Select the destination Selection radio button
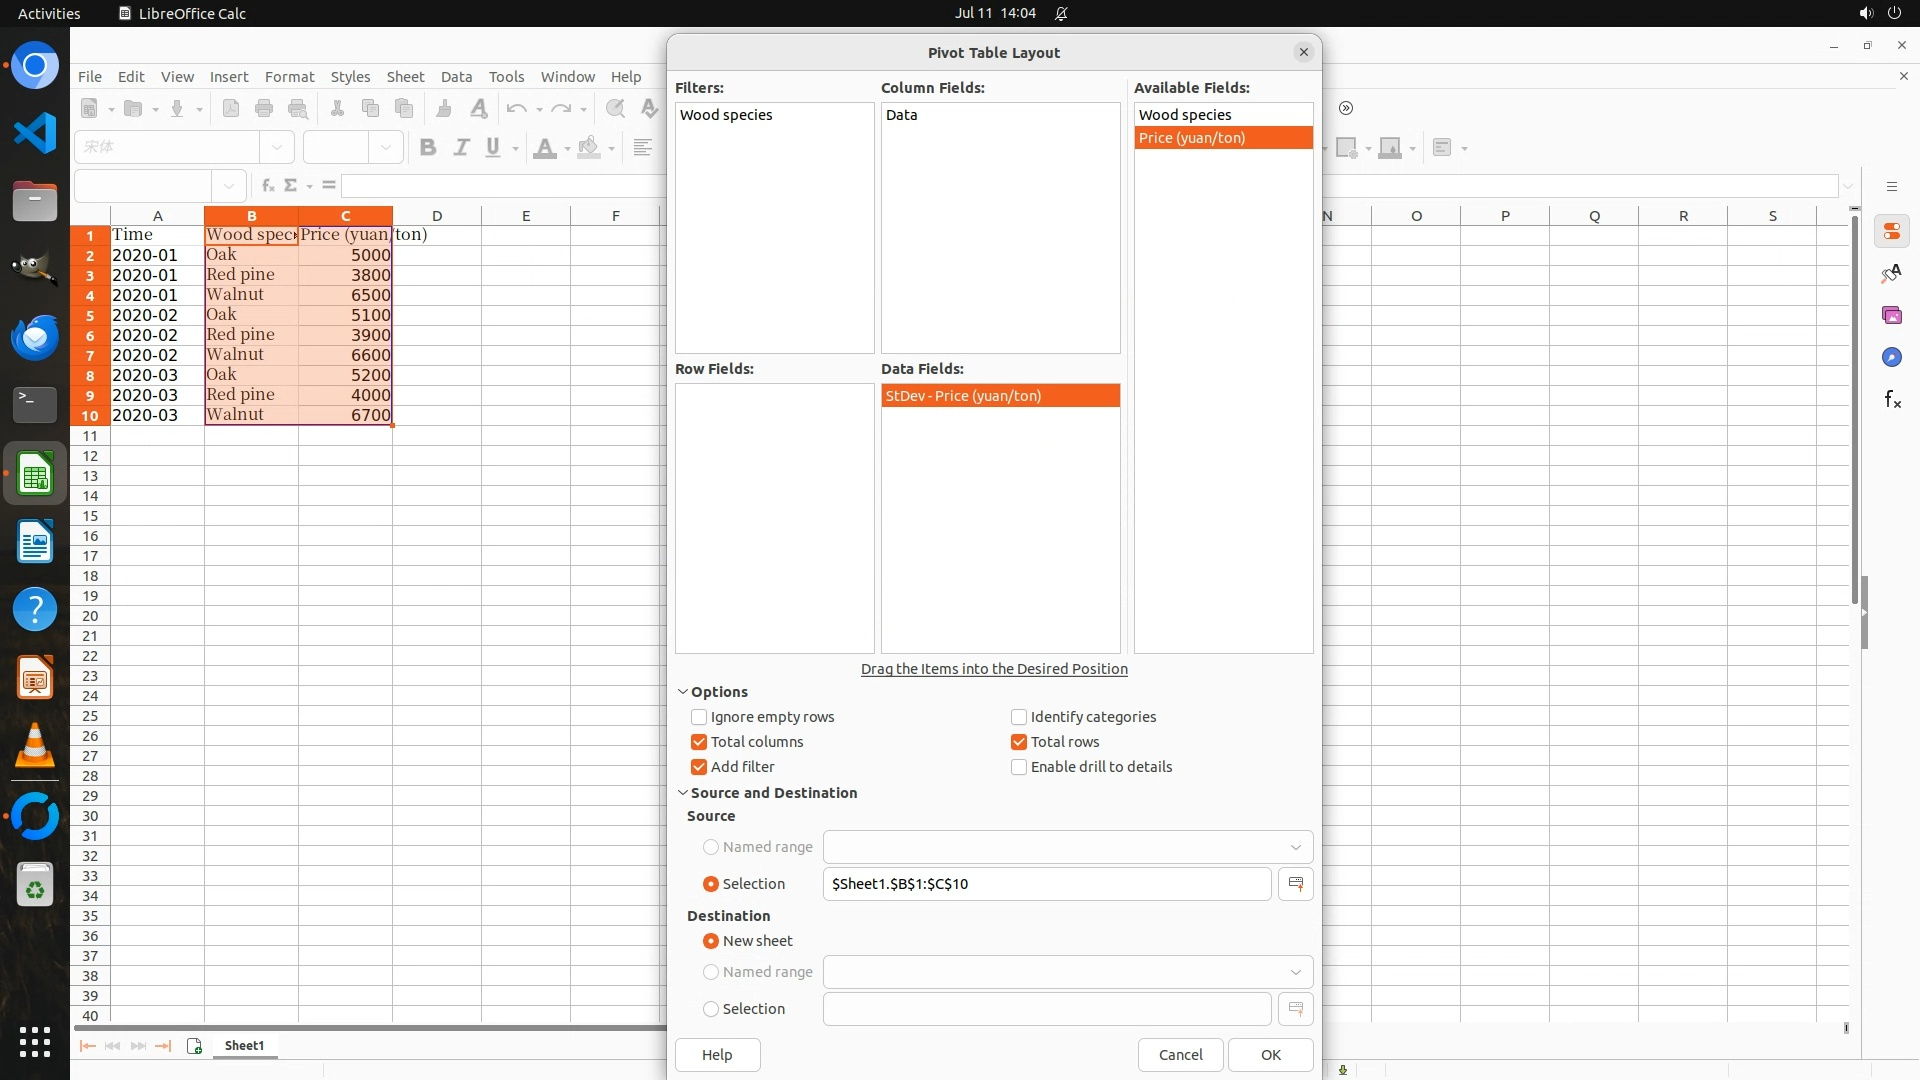The width and height of the screenshot is (1920, 1080). [711, 1009]
